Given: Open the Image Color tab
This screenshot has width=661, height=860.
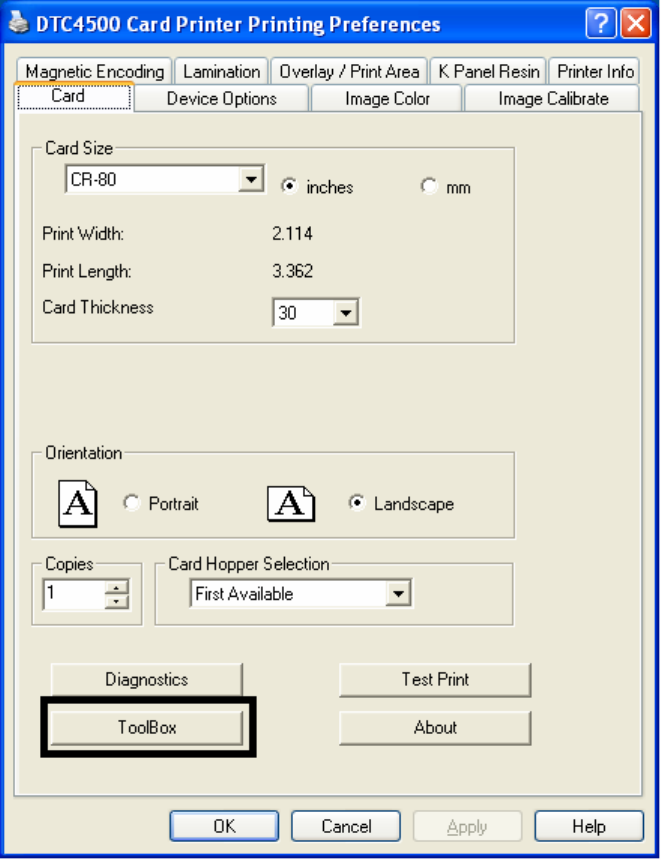Looking at the screenshot, I should tap(387, 99).
